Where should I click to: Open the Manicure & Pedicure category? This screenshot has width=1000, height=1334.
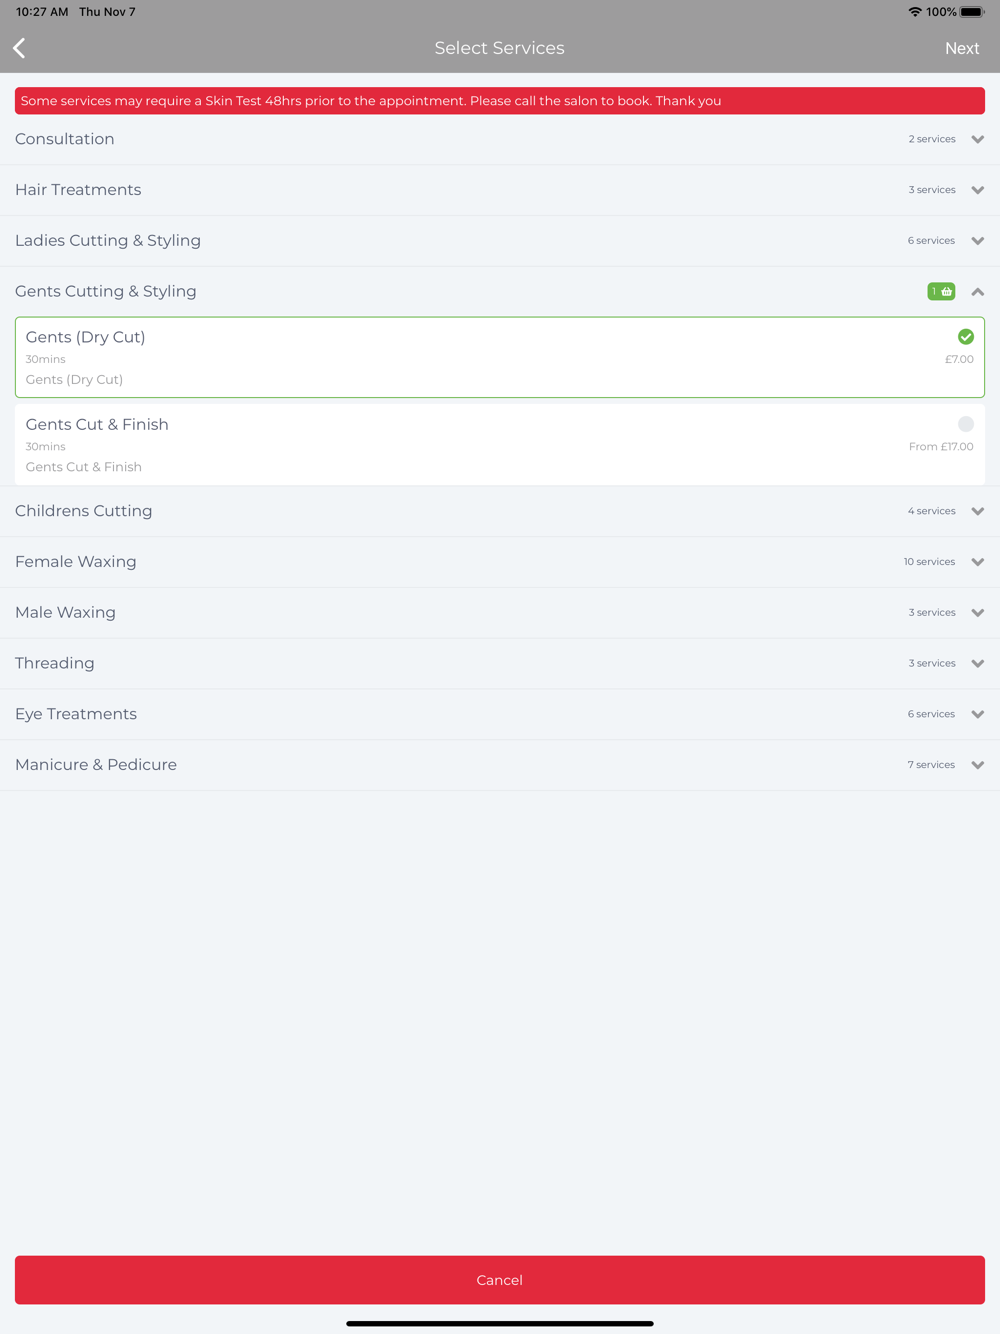pyautogui.click(x=500, y=765)
